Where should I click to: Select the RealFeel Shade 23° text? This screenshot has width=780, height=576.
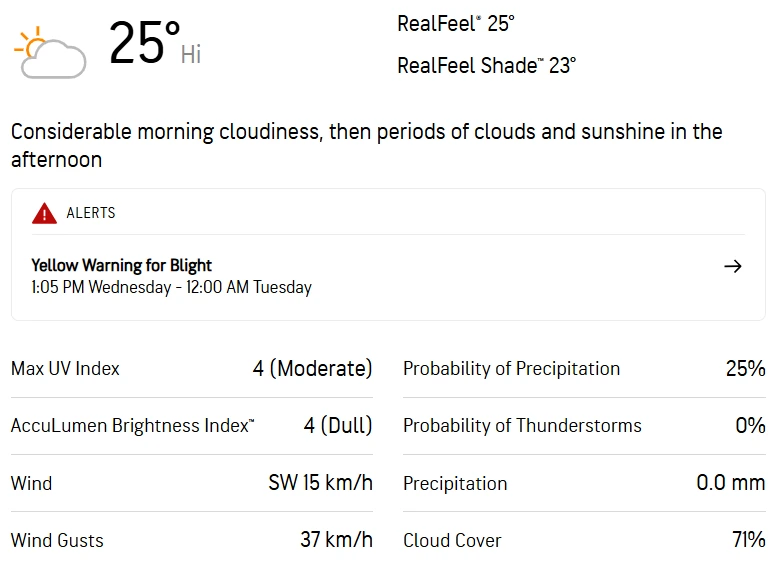(x=486, y=66)
